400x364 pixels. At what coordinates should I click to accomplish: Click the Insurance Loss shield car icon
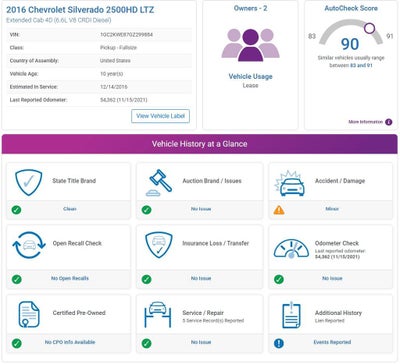point(159,245)
